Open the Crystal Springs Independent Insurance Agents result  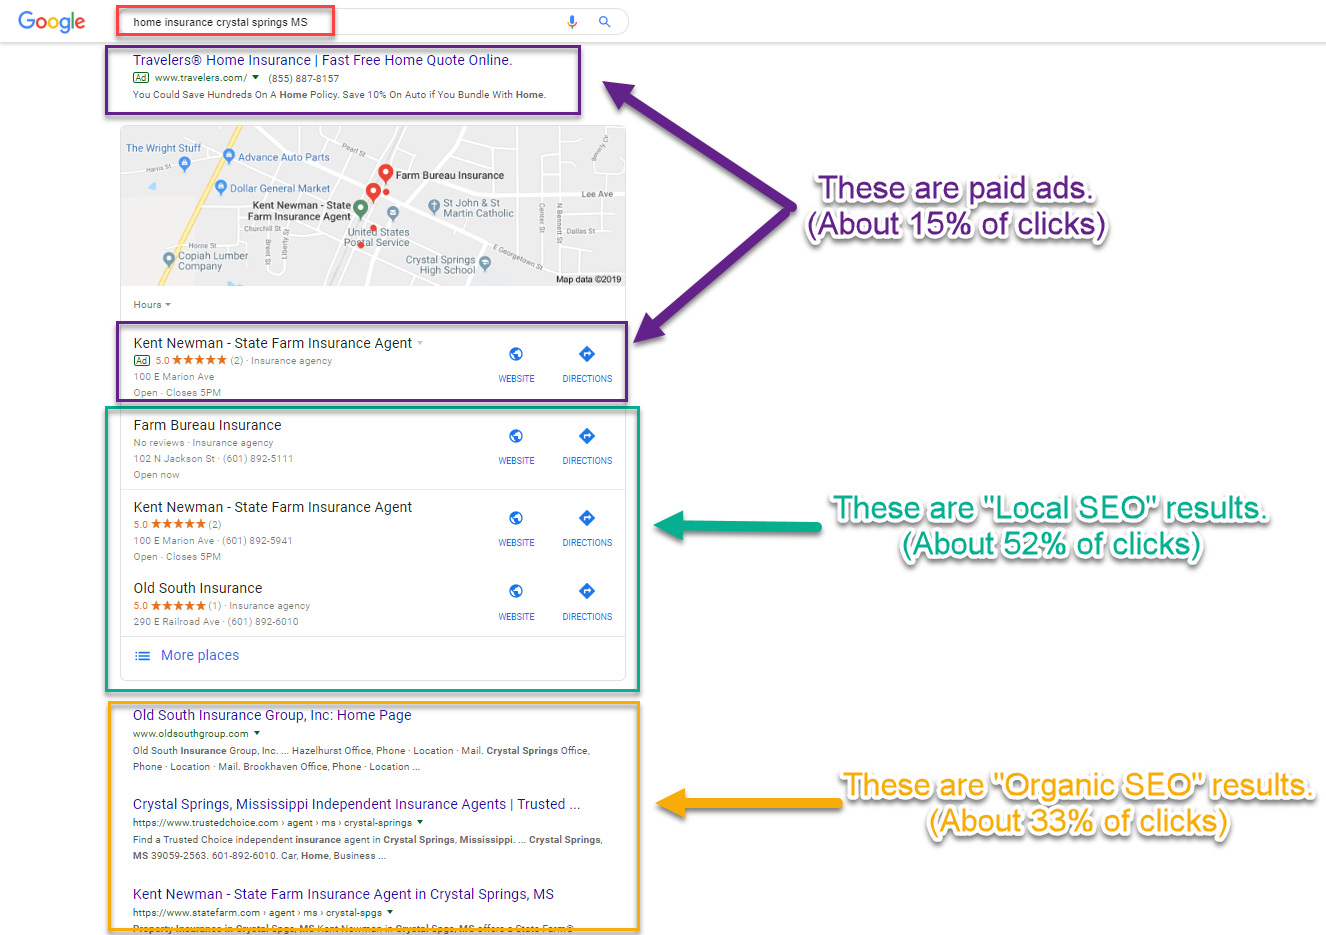pos(356,804)
